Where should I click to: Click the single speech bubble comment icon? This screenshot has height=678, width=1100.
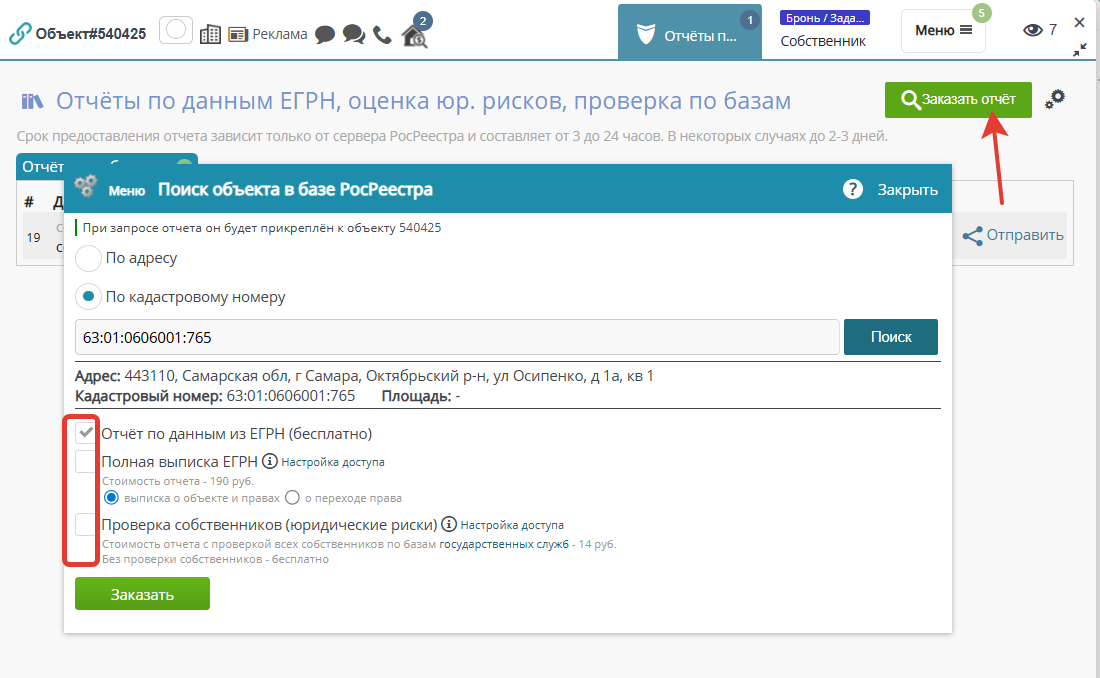pos(325,34)
